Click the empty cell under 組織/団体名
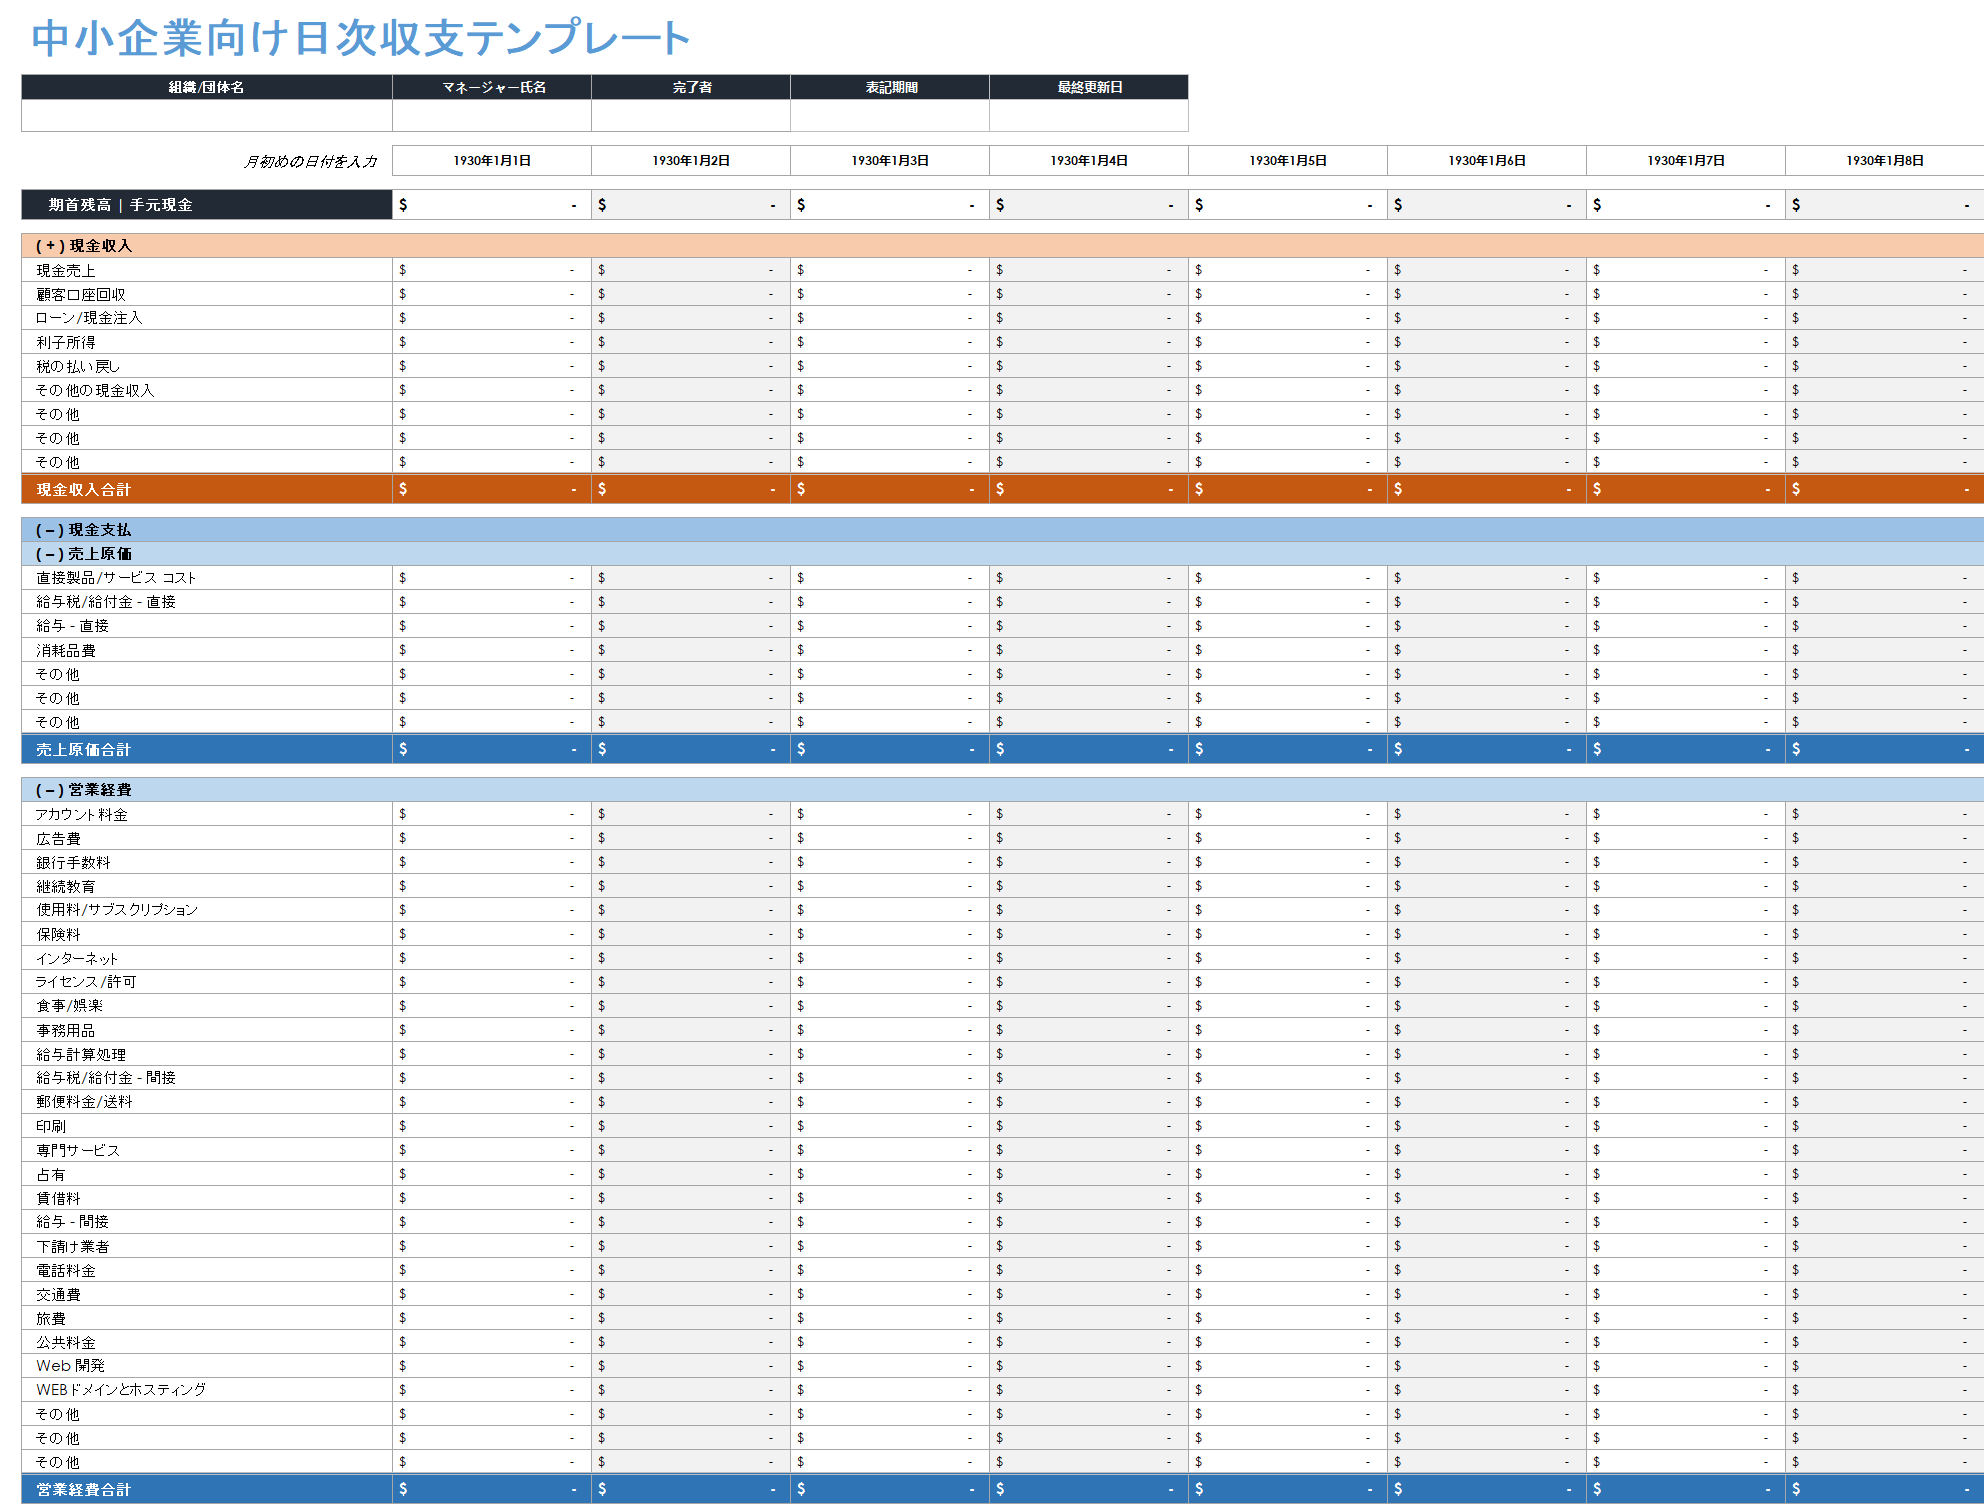The width and height of the screenshot is (1984, 1509). pos(207,116)
